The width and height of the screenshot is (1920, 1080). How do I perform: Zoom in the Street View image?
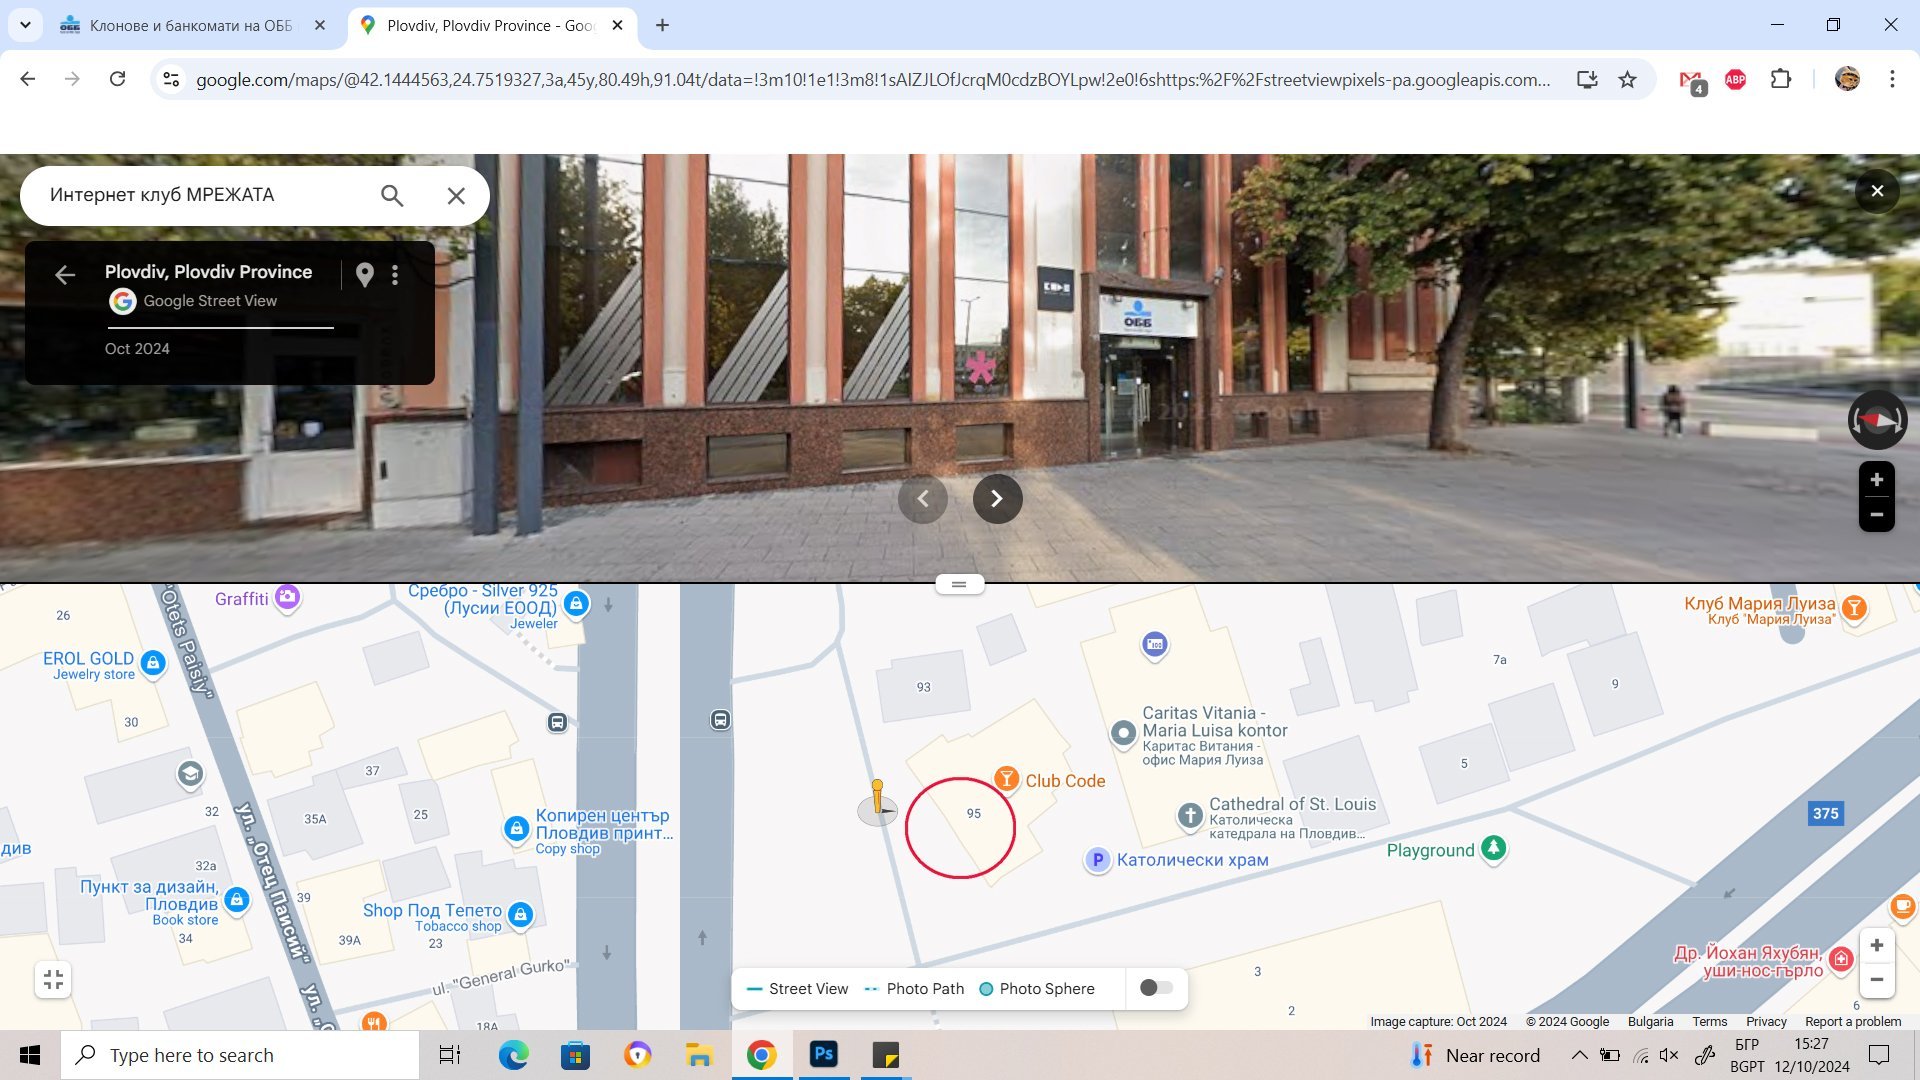tap(1877, 480)
